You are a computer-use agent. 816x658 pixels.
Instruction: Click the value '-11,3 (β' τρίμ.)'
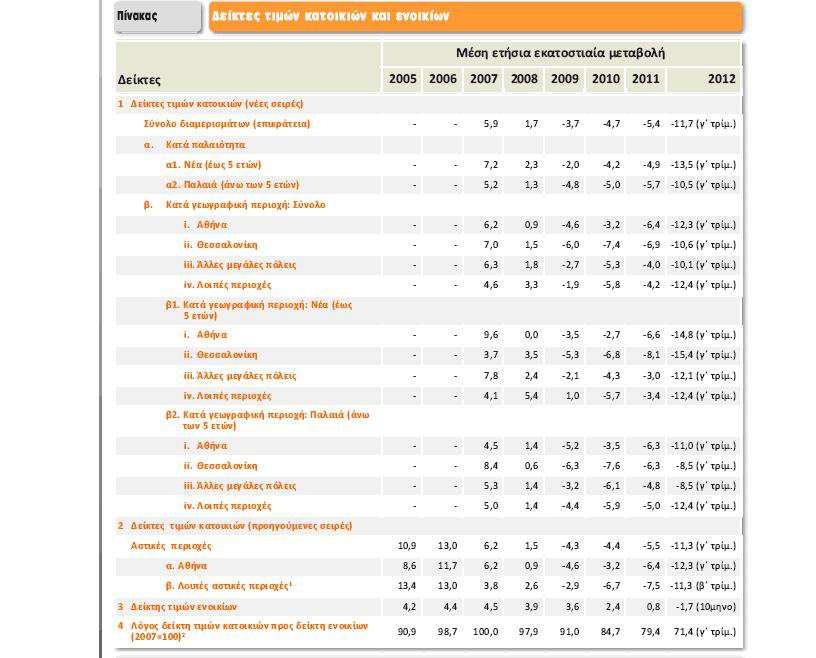click(x=703, y=586)
